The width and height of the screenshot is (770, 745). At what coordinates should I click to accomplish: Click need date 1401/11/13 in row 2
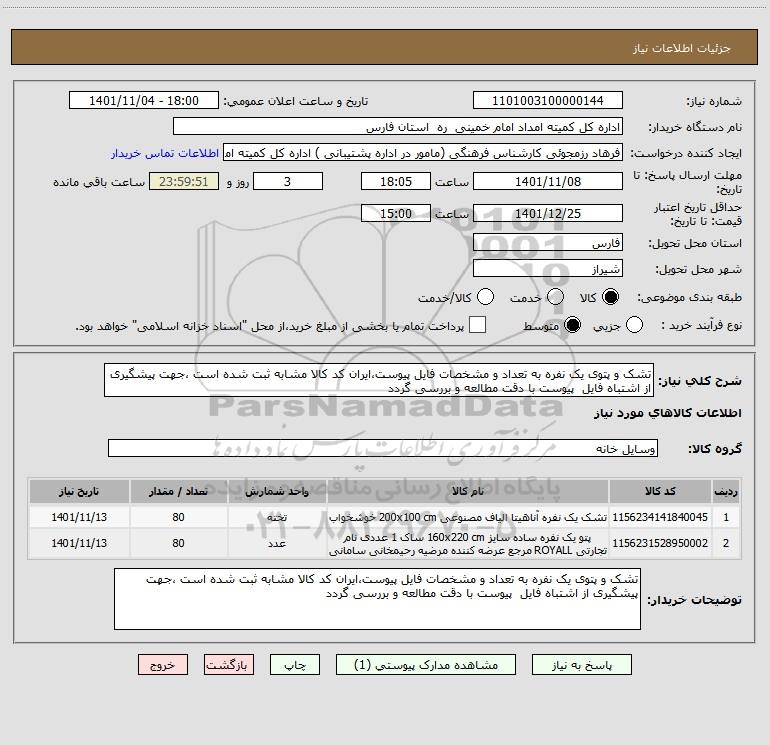coord(79,543)
